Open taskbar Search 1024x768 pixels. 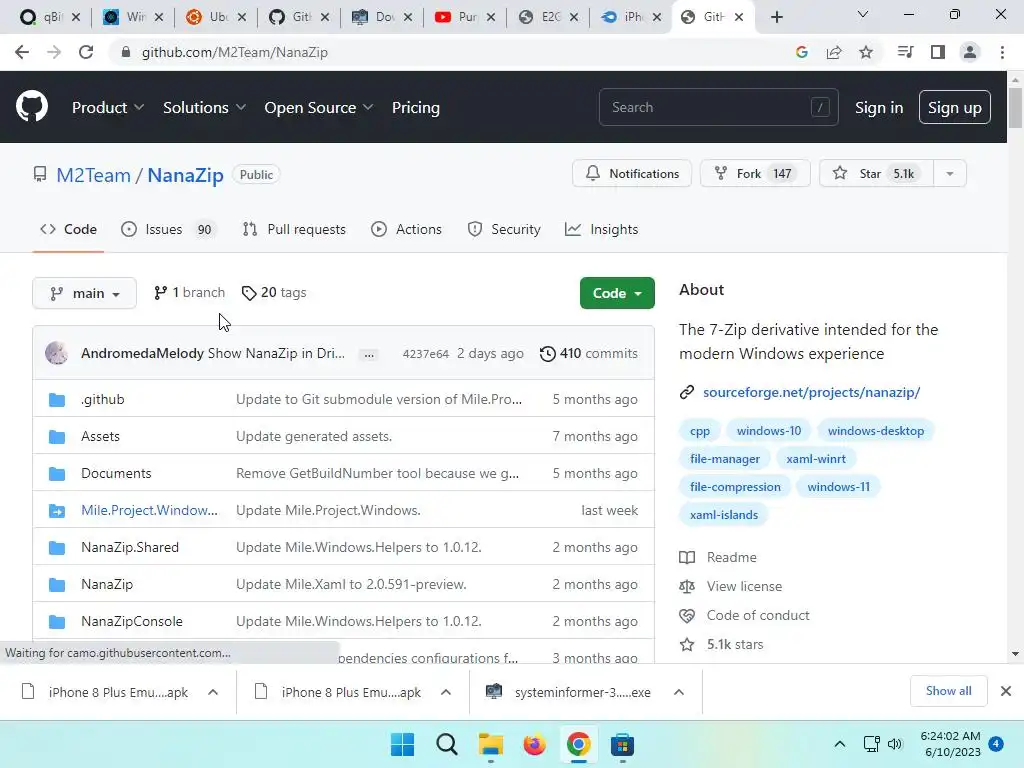pyautogui.click(x=447, y=744)
